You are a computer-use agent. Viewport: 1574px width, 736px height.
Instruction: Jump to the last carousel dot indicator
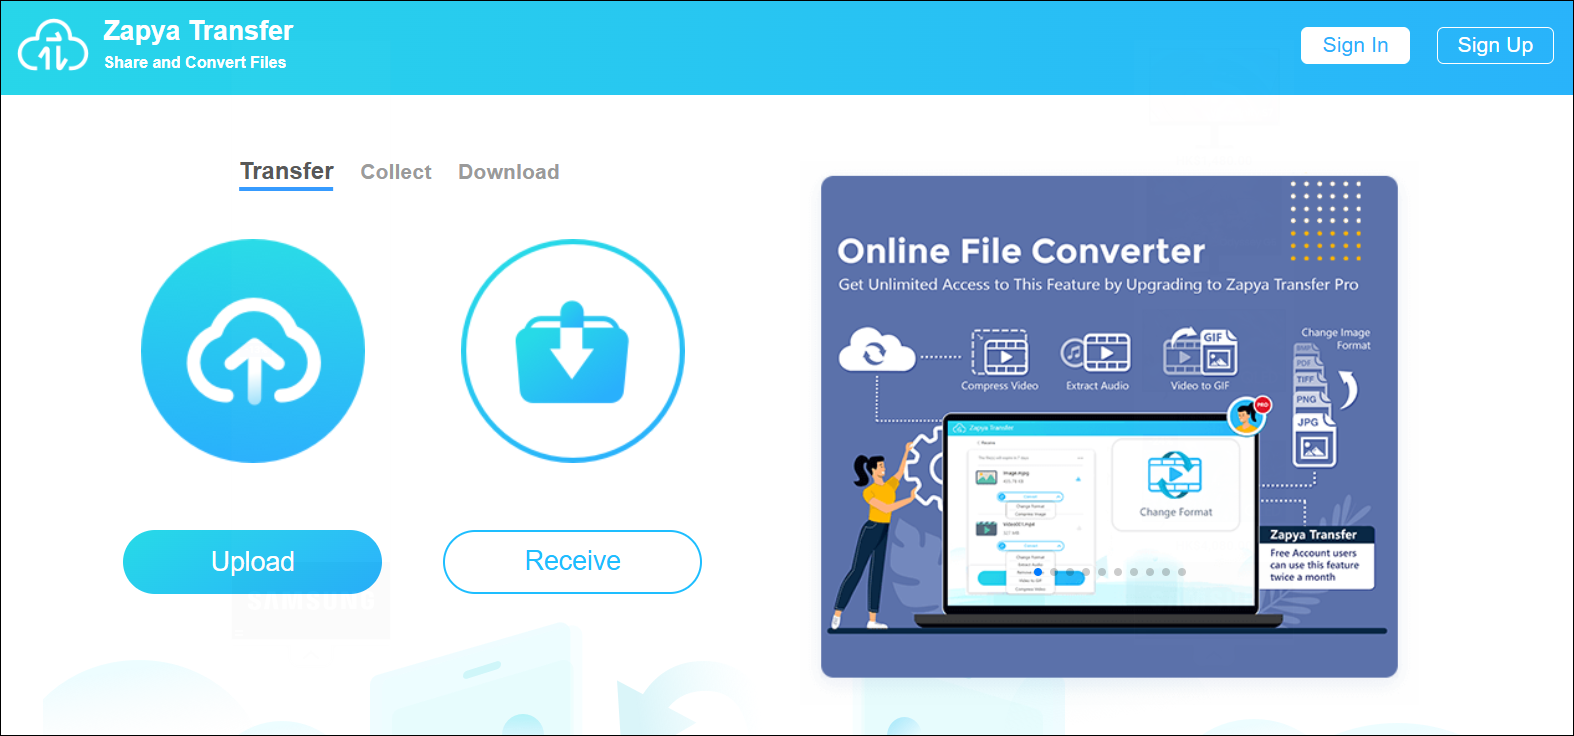click(x=1182, y=572)
